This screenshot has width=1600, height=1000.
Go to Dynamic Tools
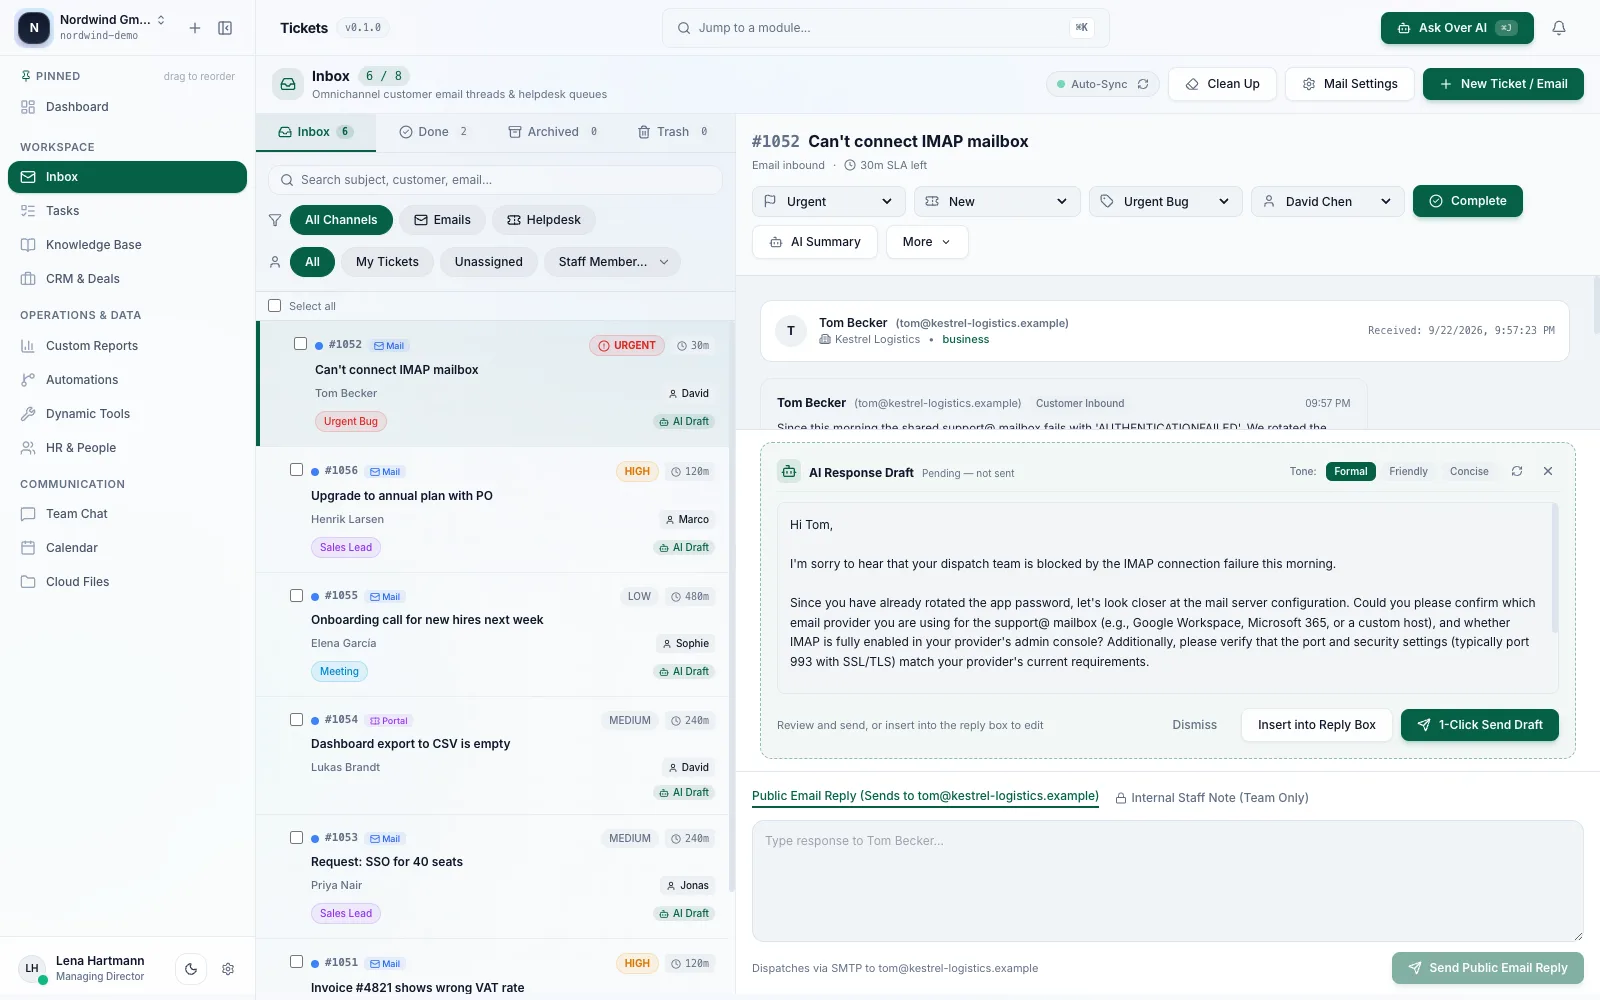pos(128,414)
